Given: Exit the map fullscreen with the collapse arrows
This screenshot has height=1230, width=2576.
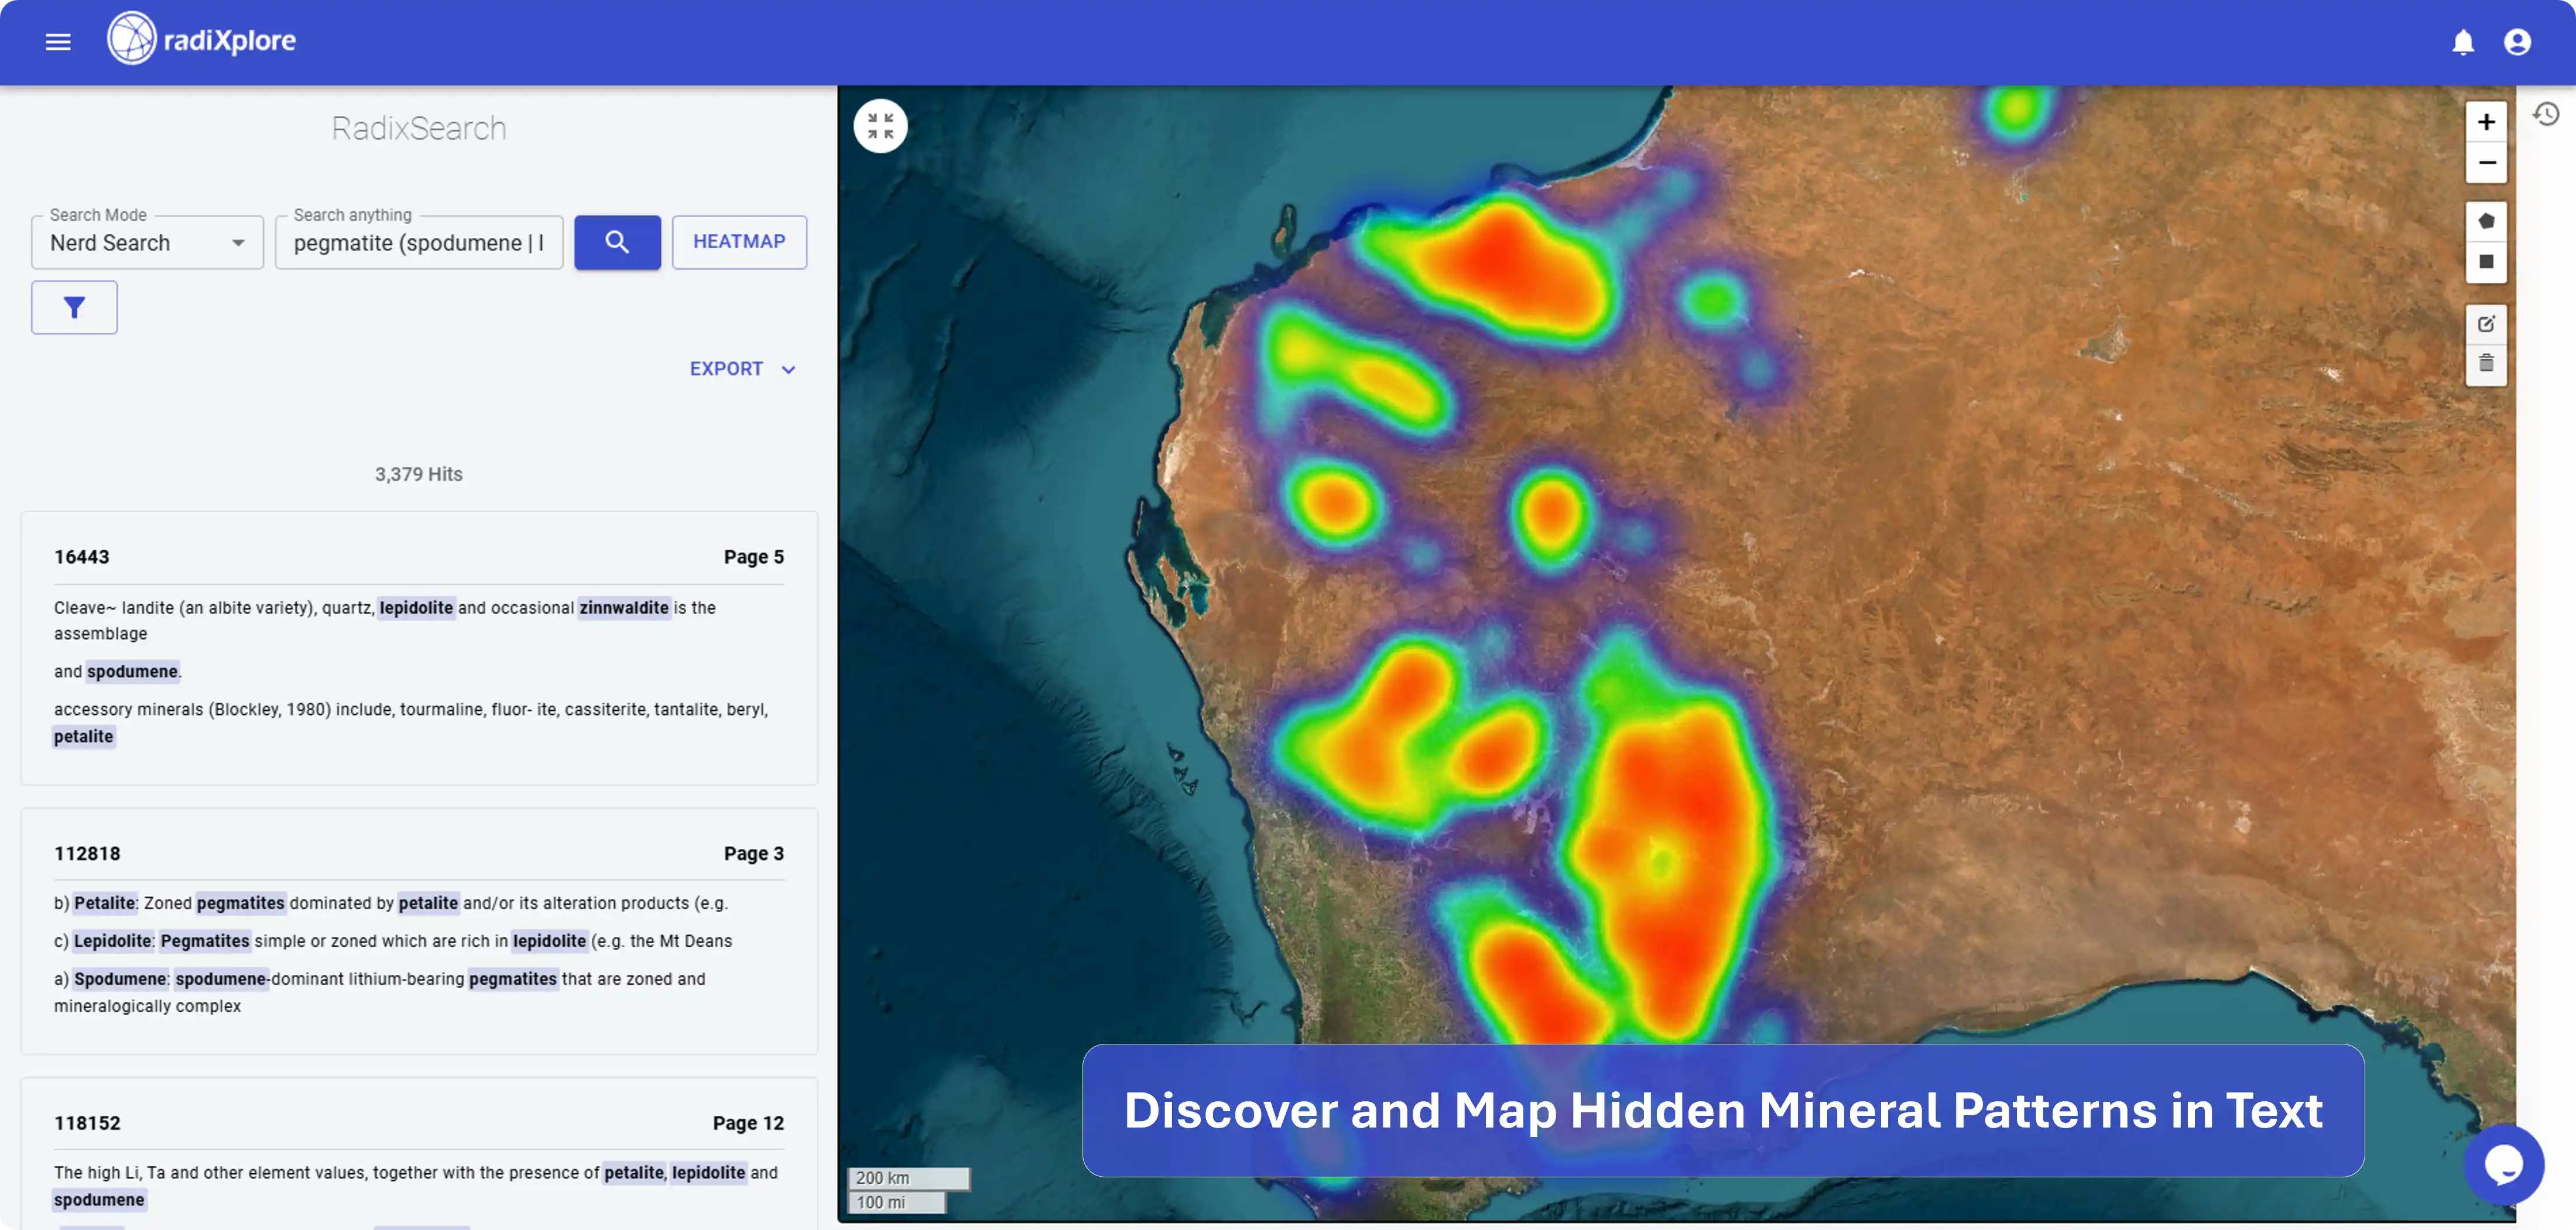Looking at the screenshot, I should tap(880, 125).
